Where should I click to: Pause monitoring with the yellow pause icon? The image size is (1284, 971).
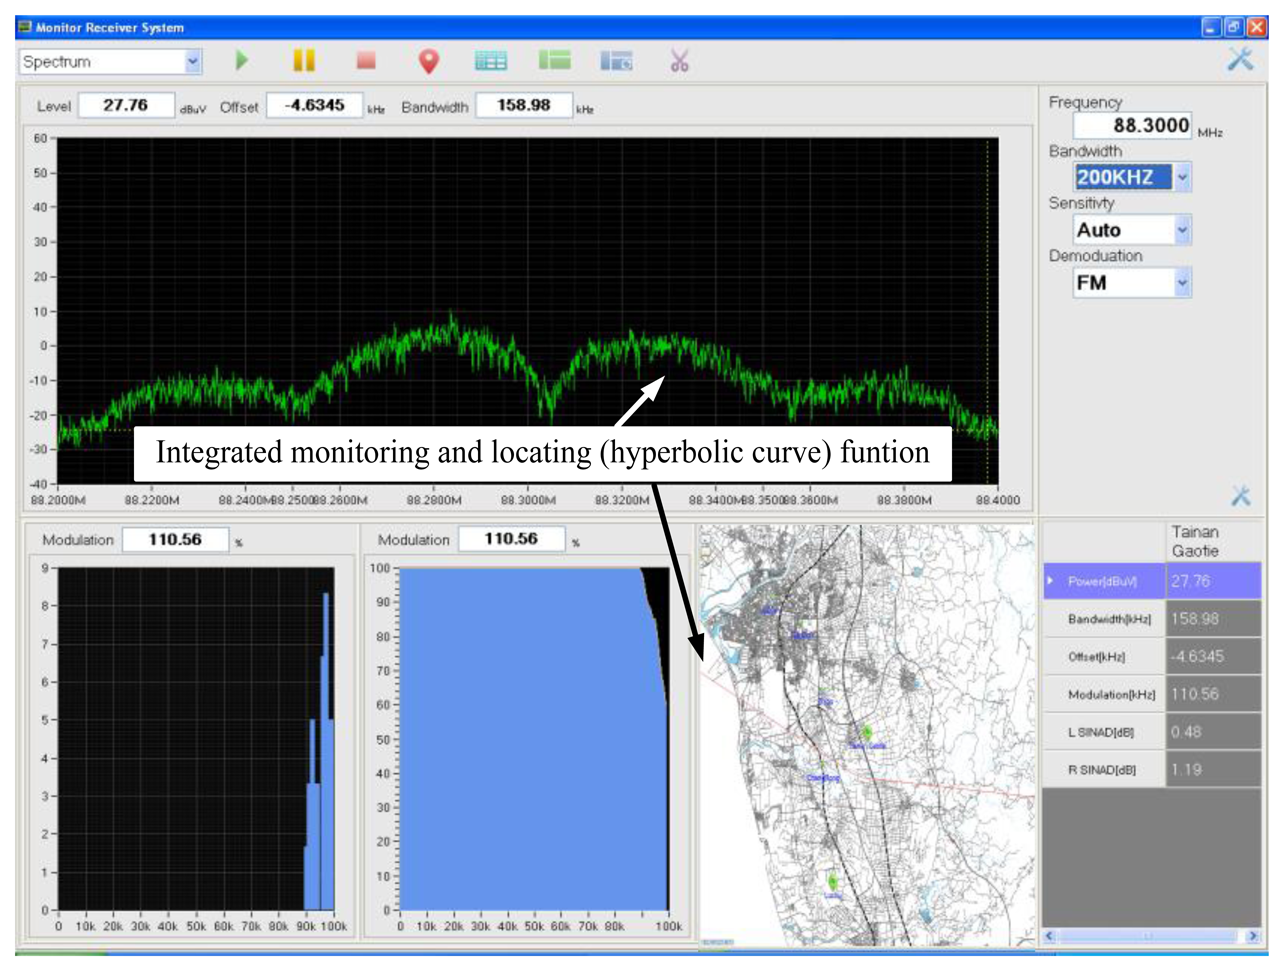coord(304,61)
